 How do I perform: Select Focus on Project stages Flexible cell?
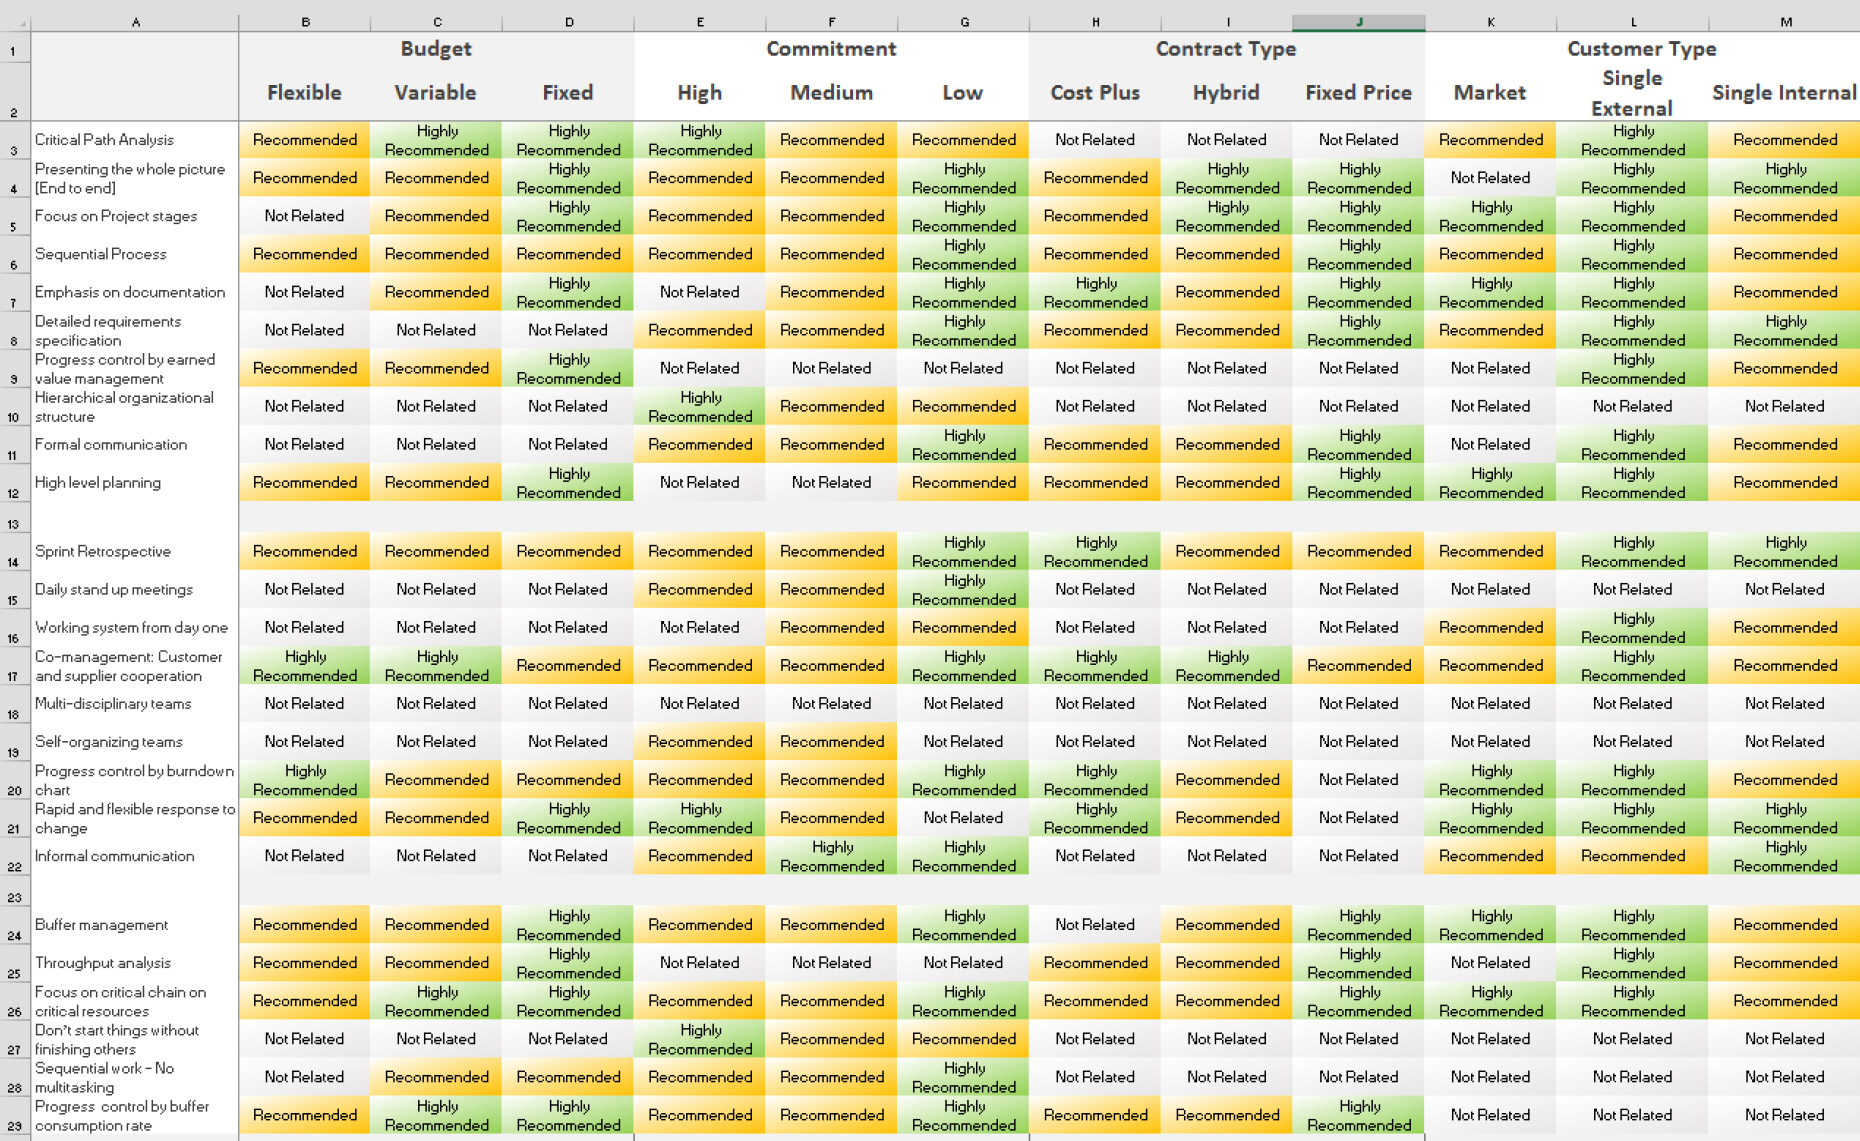click(x=304, y=216)
